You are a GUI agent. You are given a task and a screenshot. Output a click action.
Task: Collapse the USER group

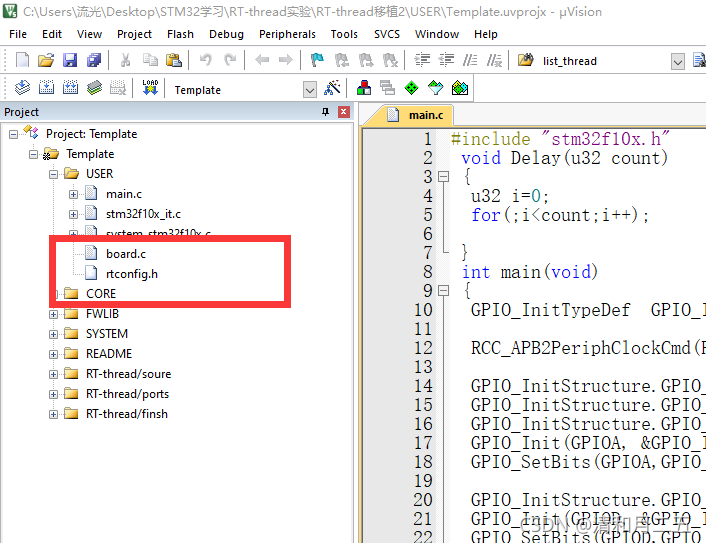(53, 174)
